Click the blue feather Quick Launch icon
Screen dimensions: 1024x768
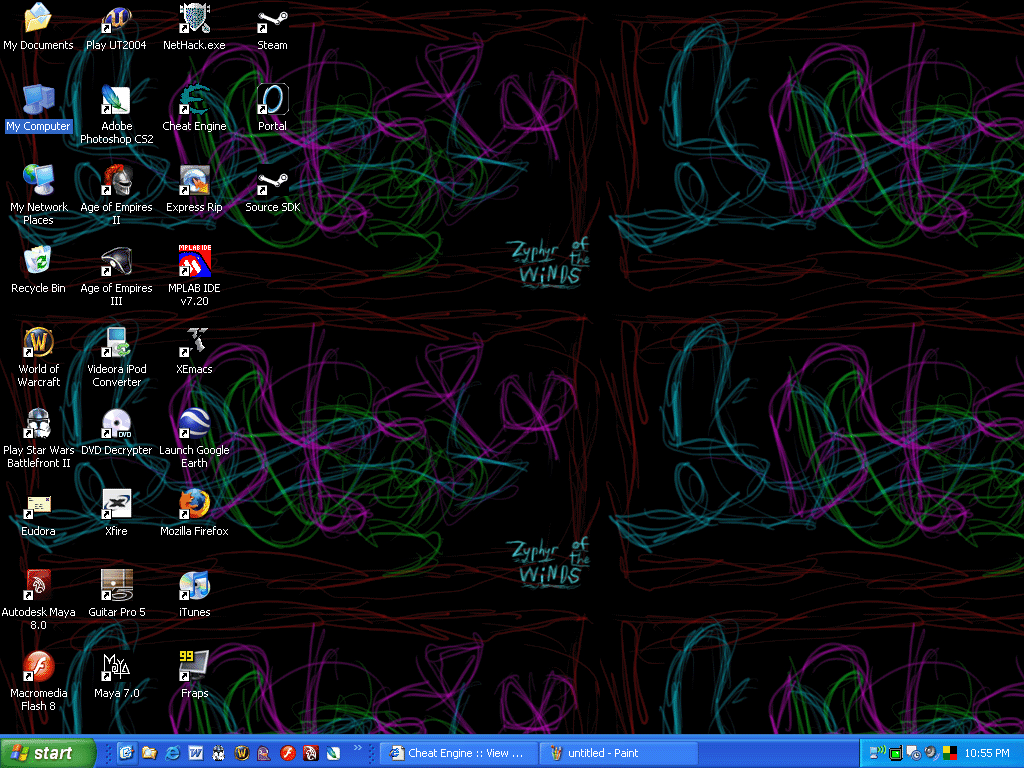pos(334,753)
